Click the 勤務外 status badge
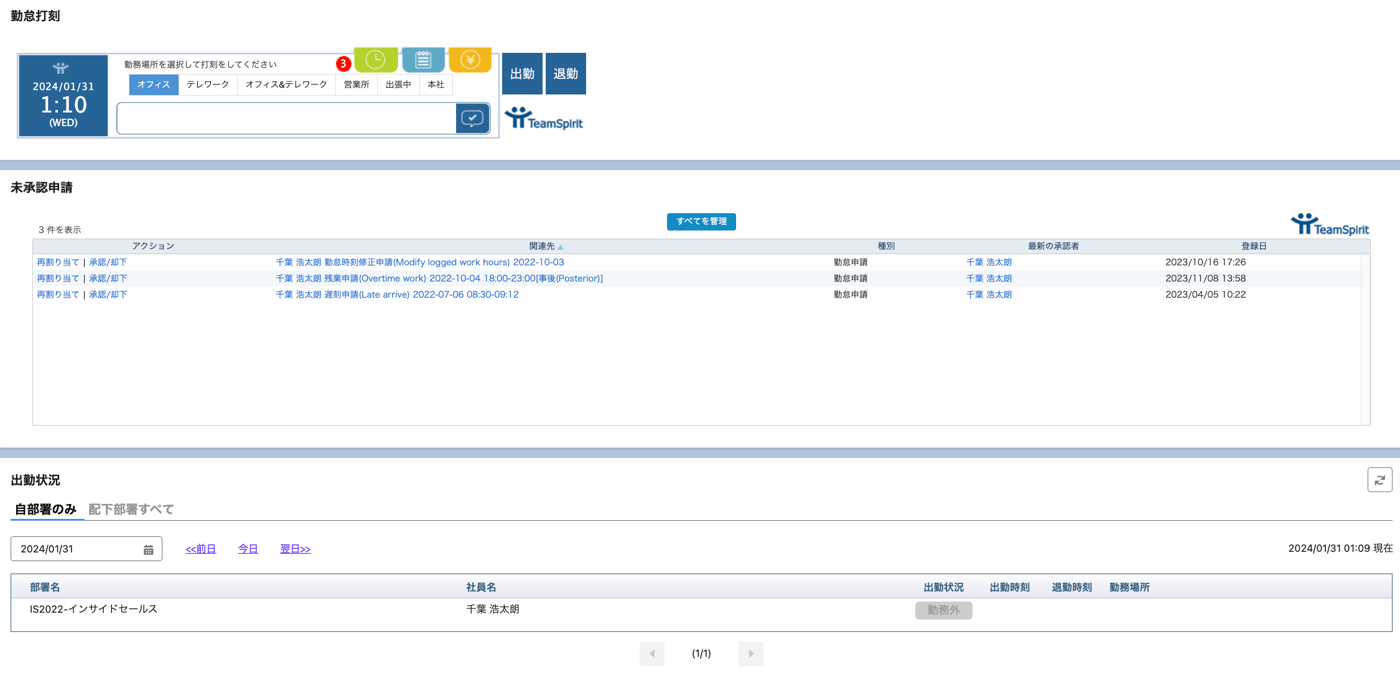Image resolution: width=1400 pixels, height=673 pixels. pyautogui.click(x=943, y=610)
